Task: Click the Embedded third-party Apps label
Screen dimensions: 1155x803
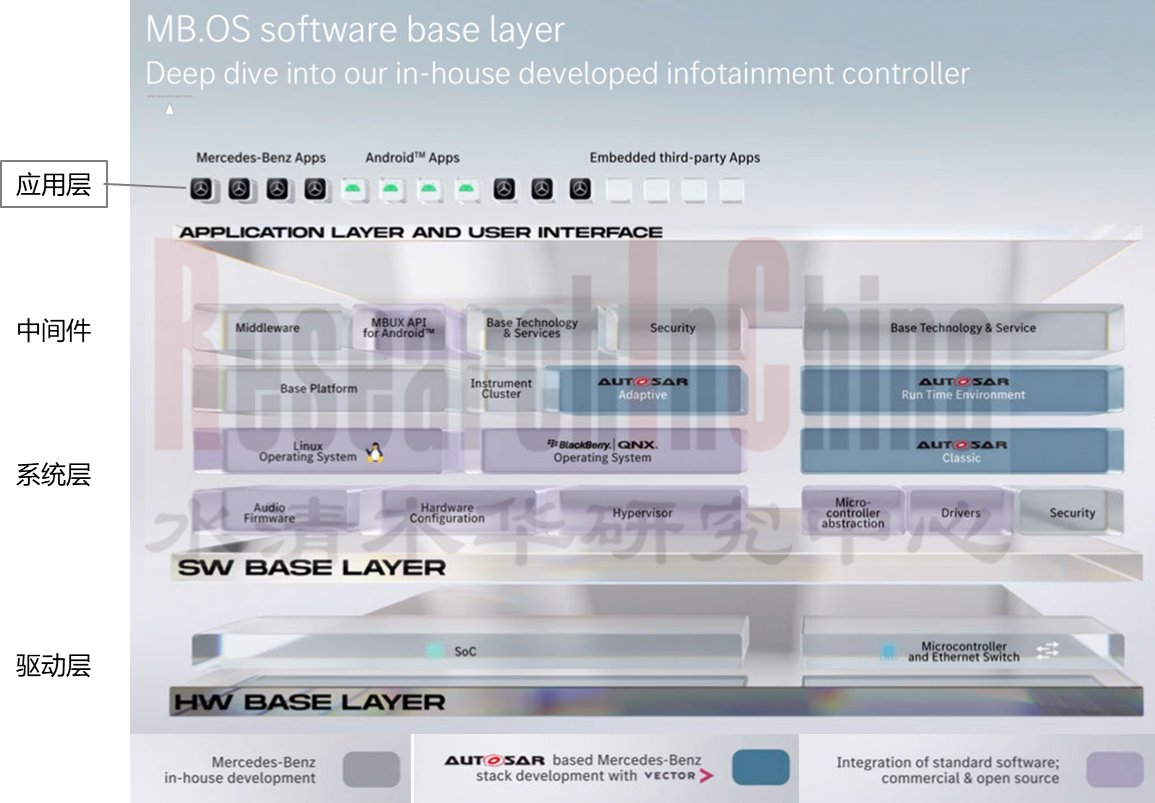Action: tap(675, 158)
